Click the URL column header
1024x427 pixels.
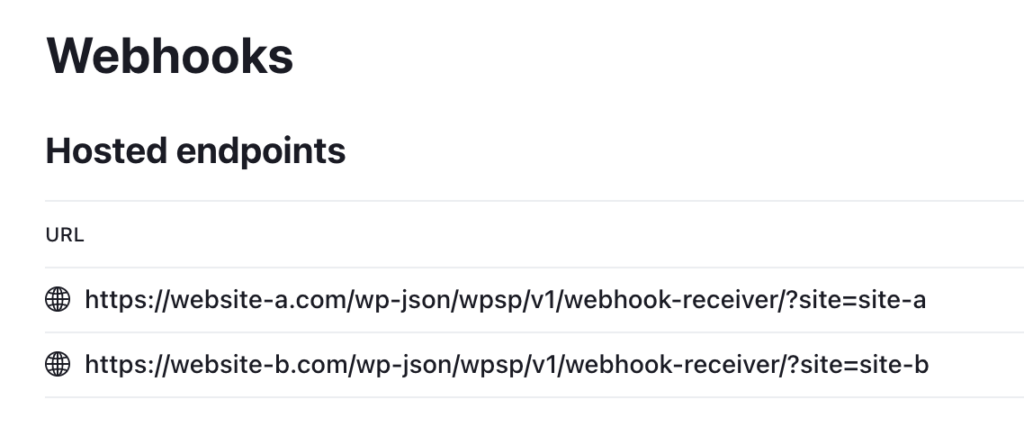pyautogui.click(x=65, y=235)
